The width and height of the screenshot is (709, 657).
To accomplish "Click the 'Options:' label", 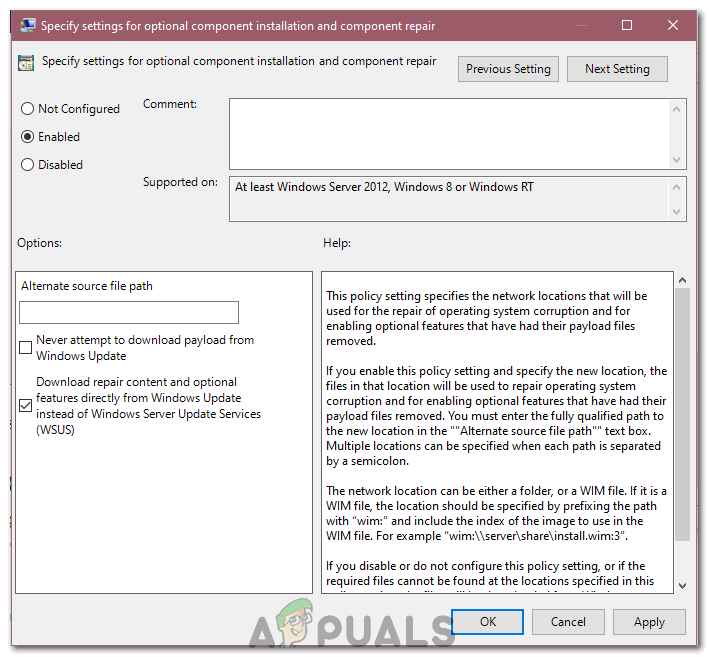I will (39, 243).
